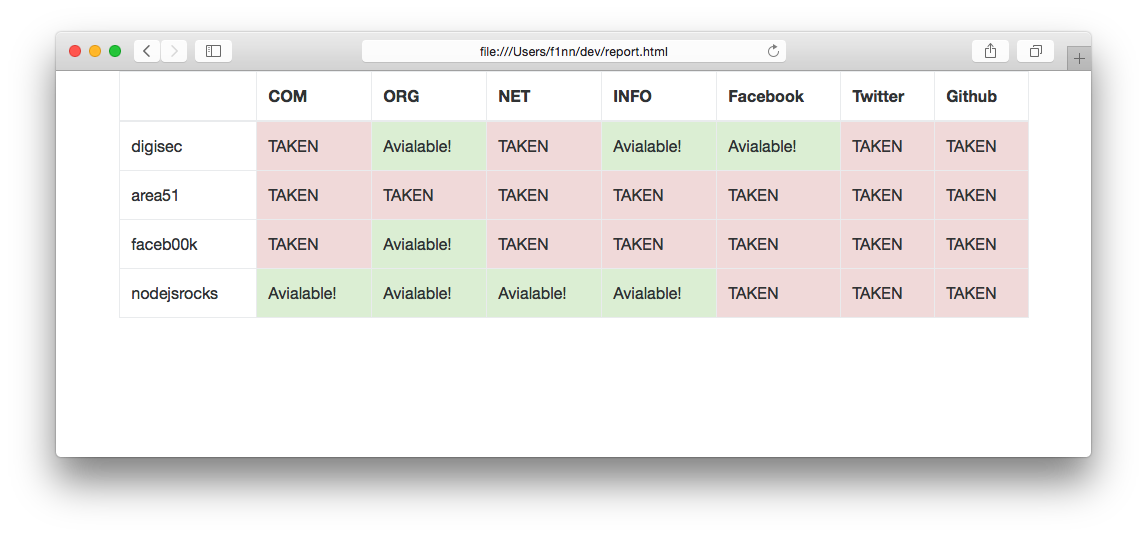Click faceb00k Twitter cell marked TAKEN
The height and width of the screenshot is (537, 1147).
click(887, 244)
